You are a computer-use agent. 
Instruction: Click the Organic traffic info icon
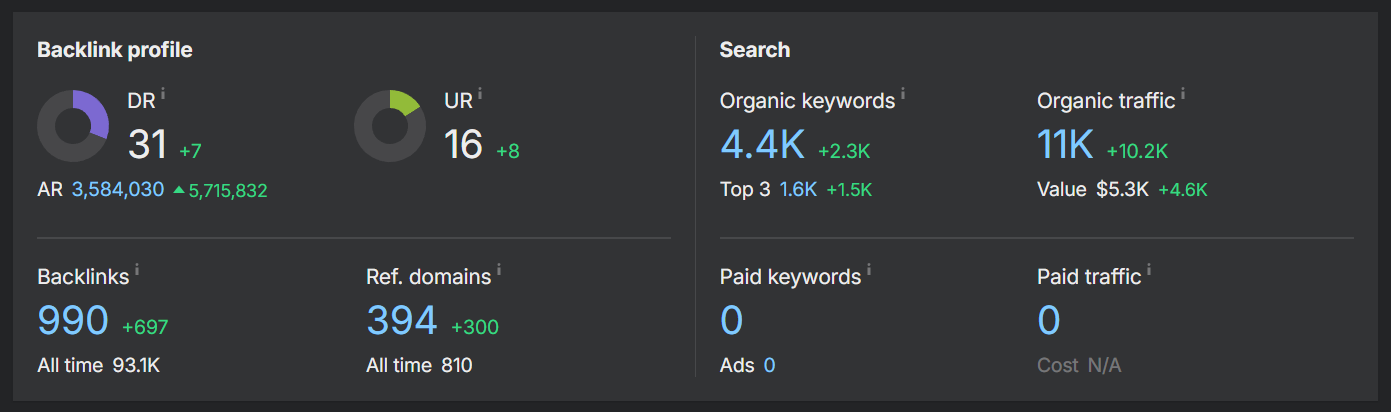point(1183,93)
